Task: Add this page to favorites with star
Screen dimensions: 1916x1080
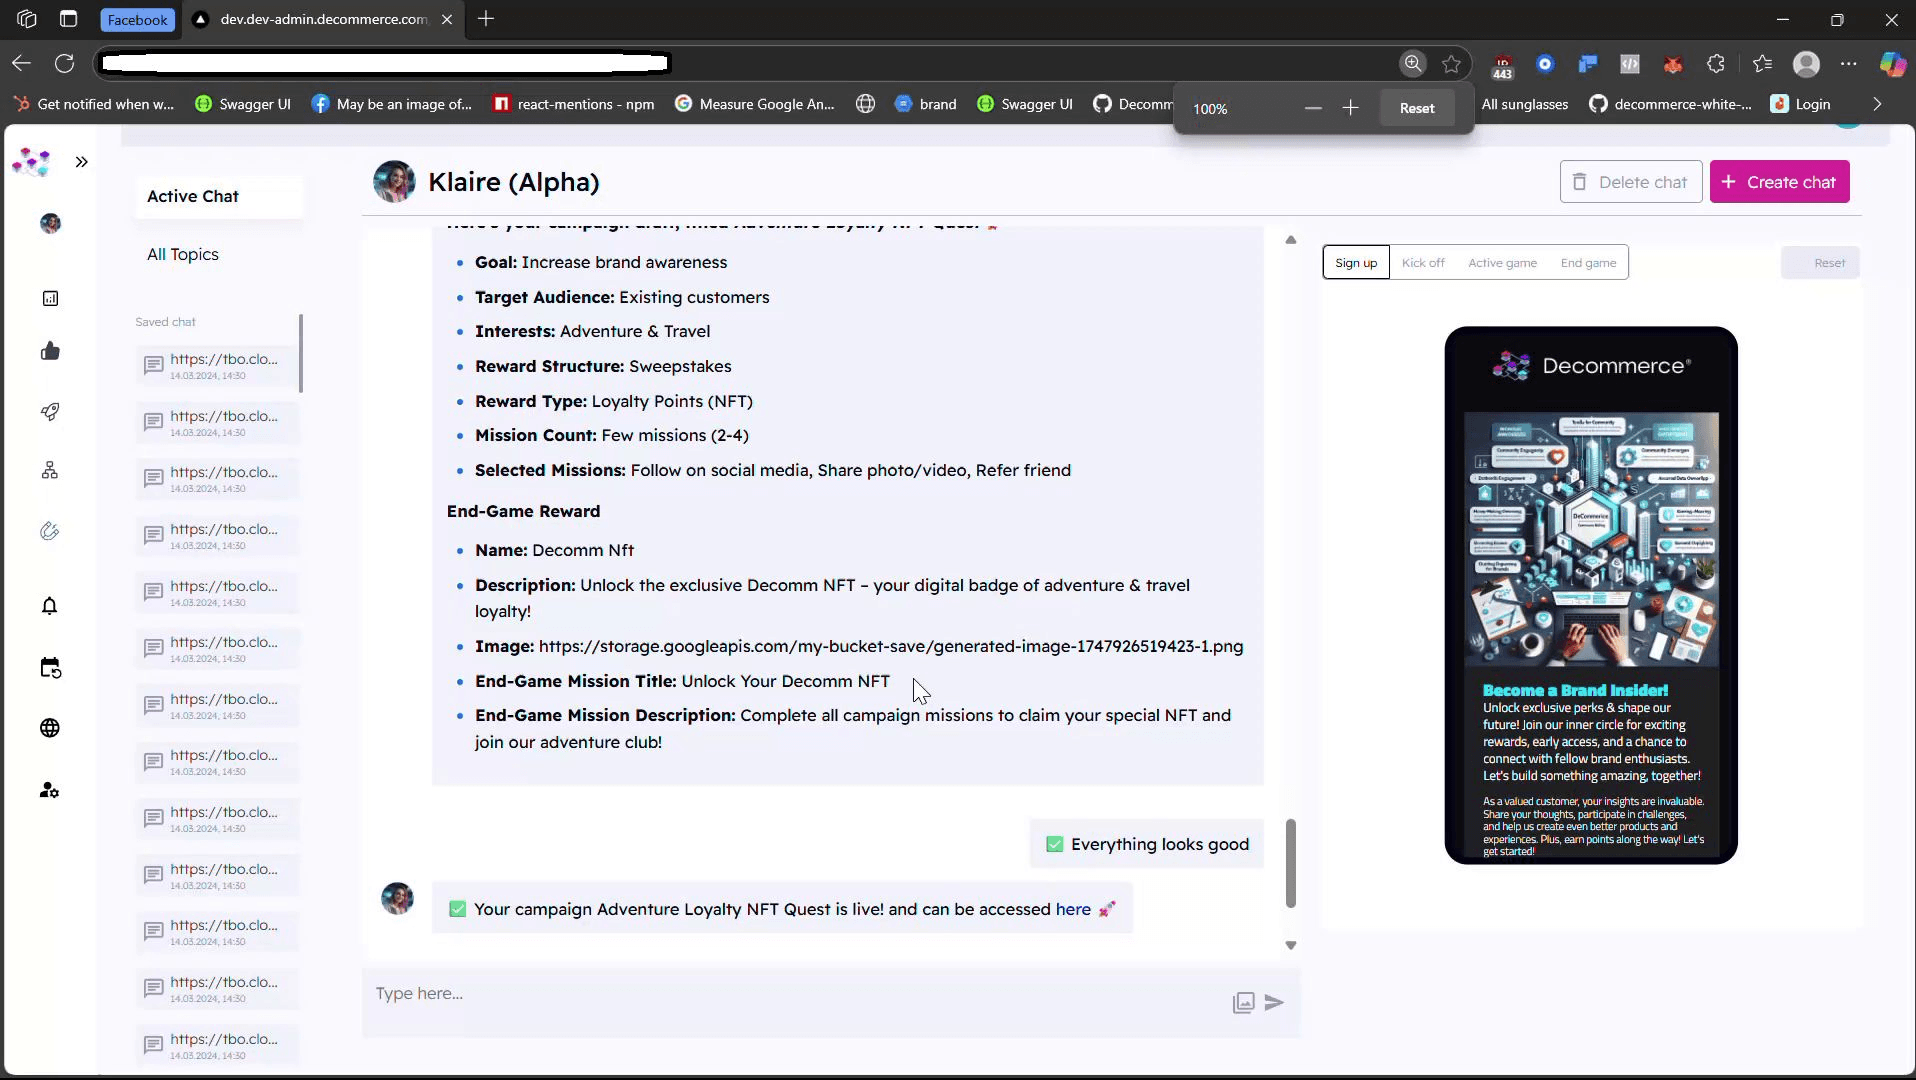Action: pyautogui.click(x=1452, y=64)
